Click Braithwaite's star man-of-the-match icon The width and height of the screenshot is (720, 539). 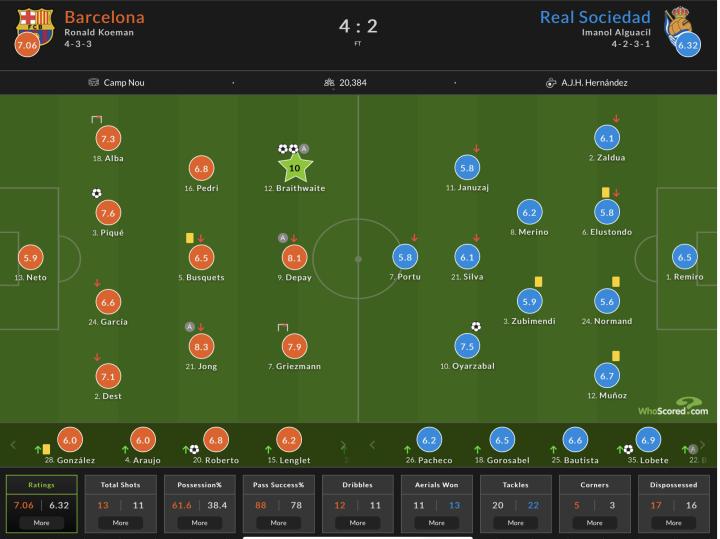294,168
